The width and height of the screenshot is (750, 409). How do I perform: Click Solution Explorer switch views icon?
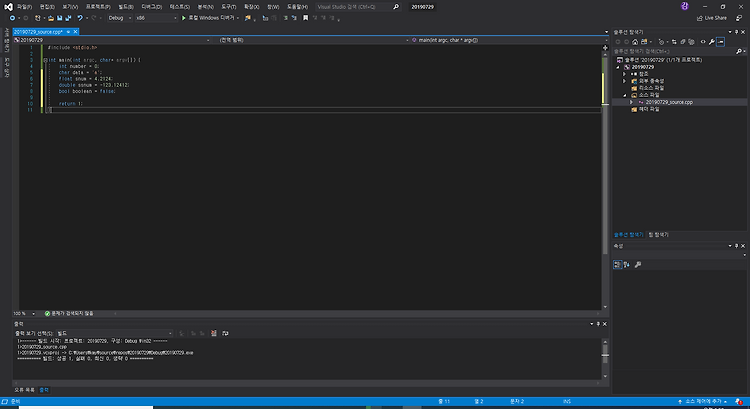[644, 42]
